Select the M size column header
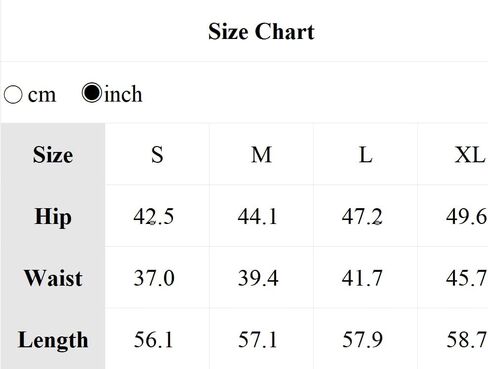The width and height of the screenshot is (488, 369). point(261,155)
